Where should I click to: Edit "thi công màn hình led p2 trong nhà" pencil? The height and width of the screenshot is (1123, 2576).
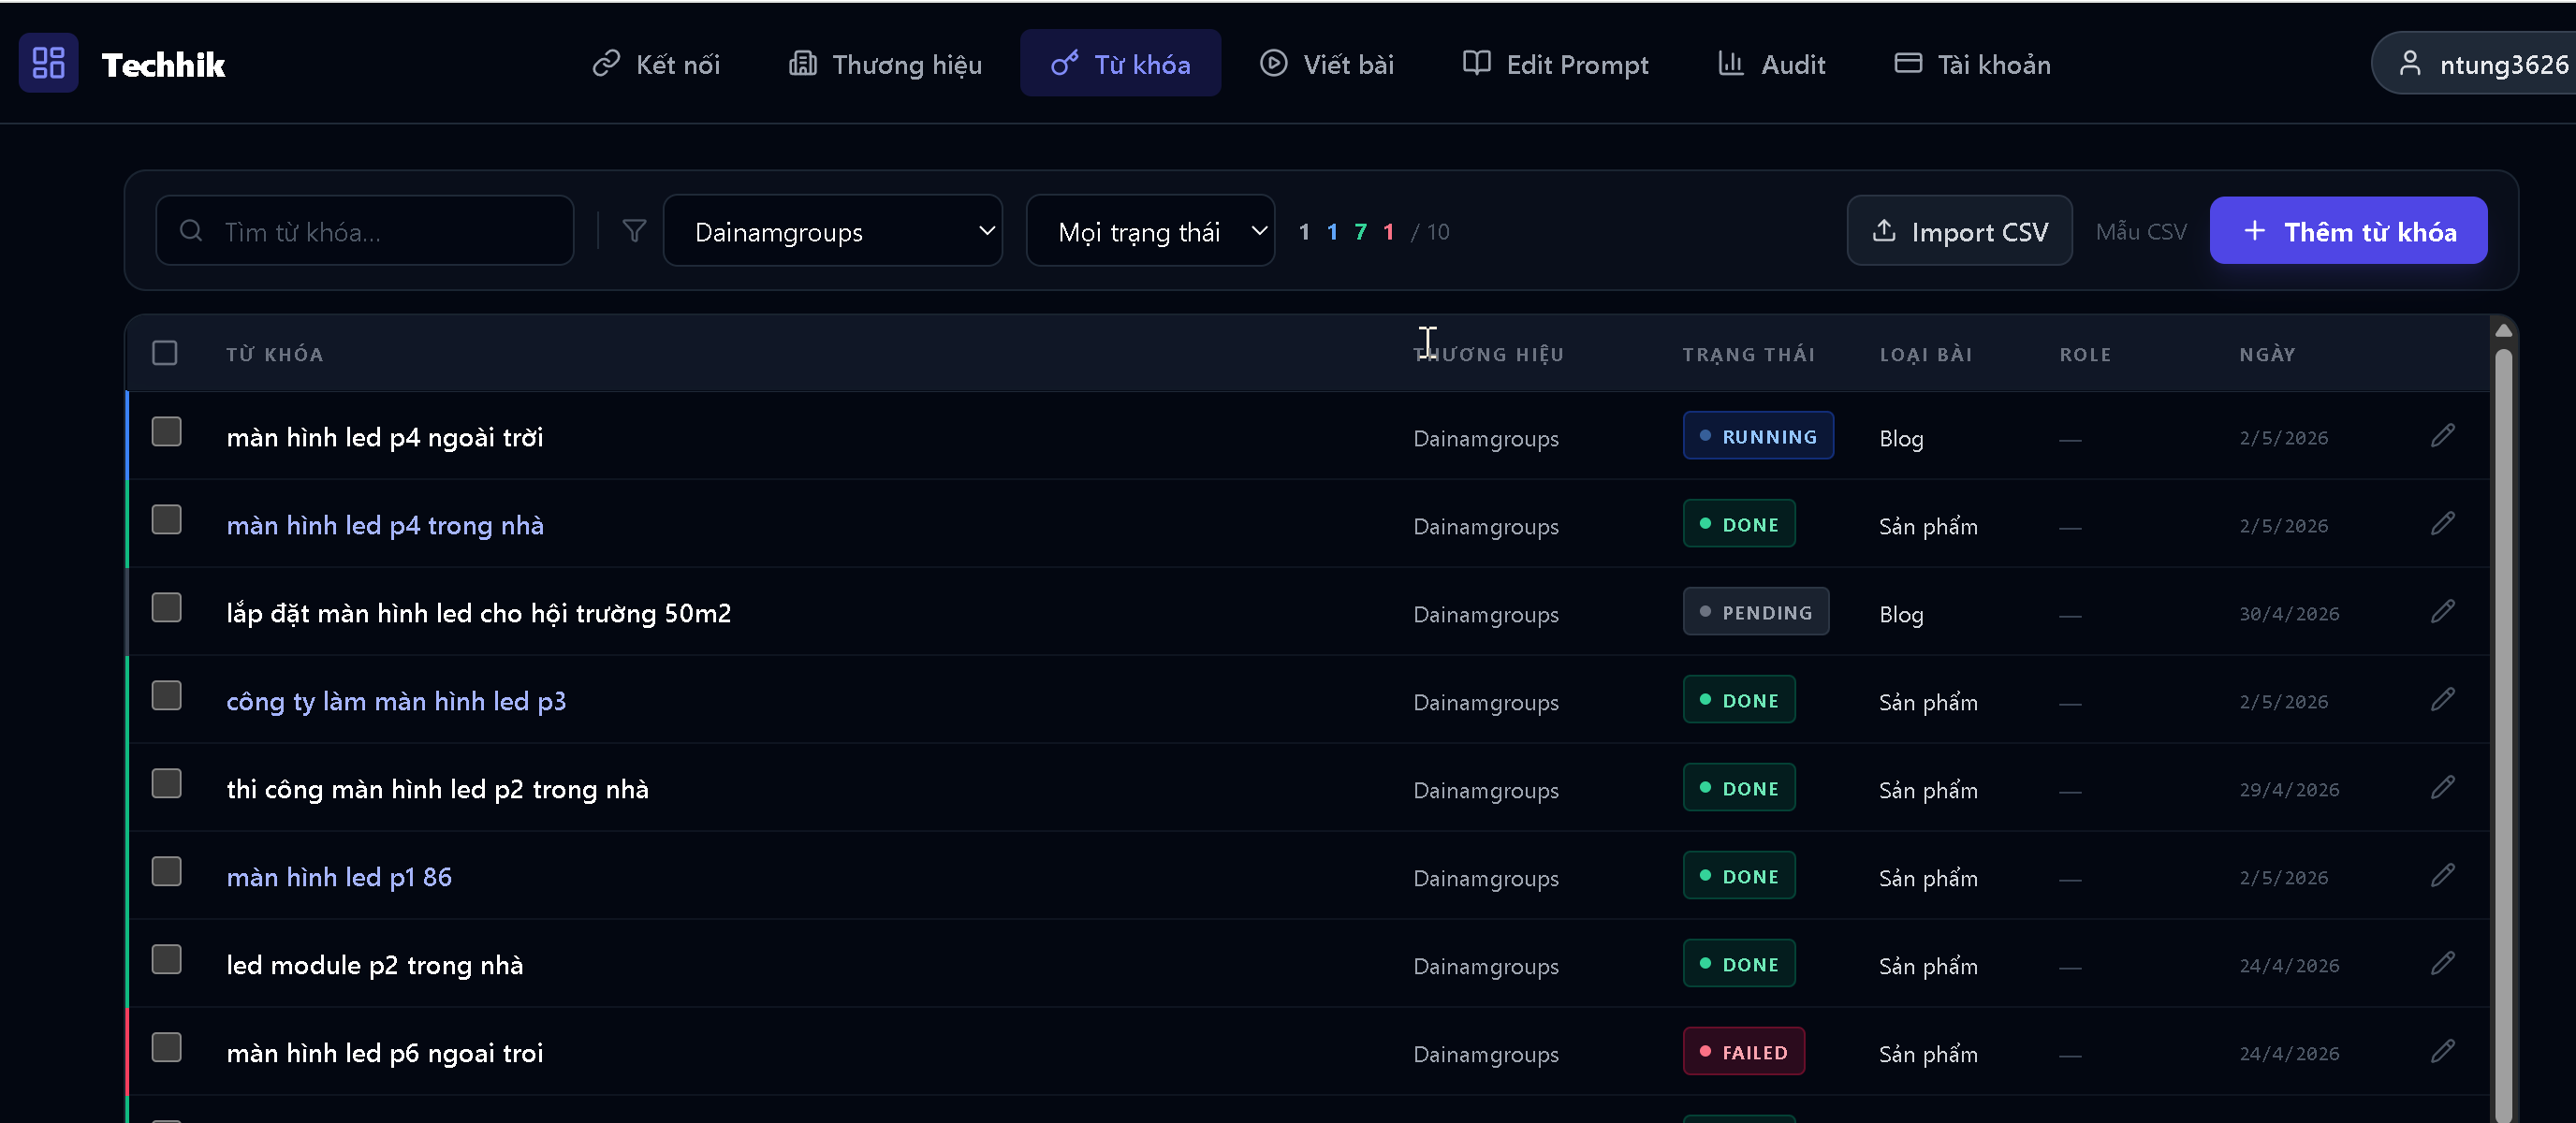click(x=2442, y=788)
